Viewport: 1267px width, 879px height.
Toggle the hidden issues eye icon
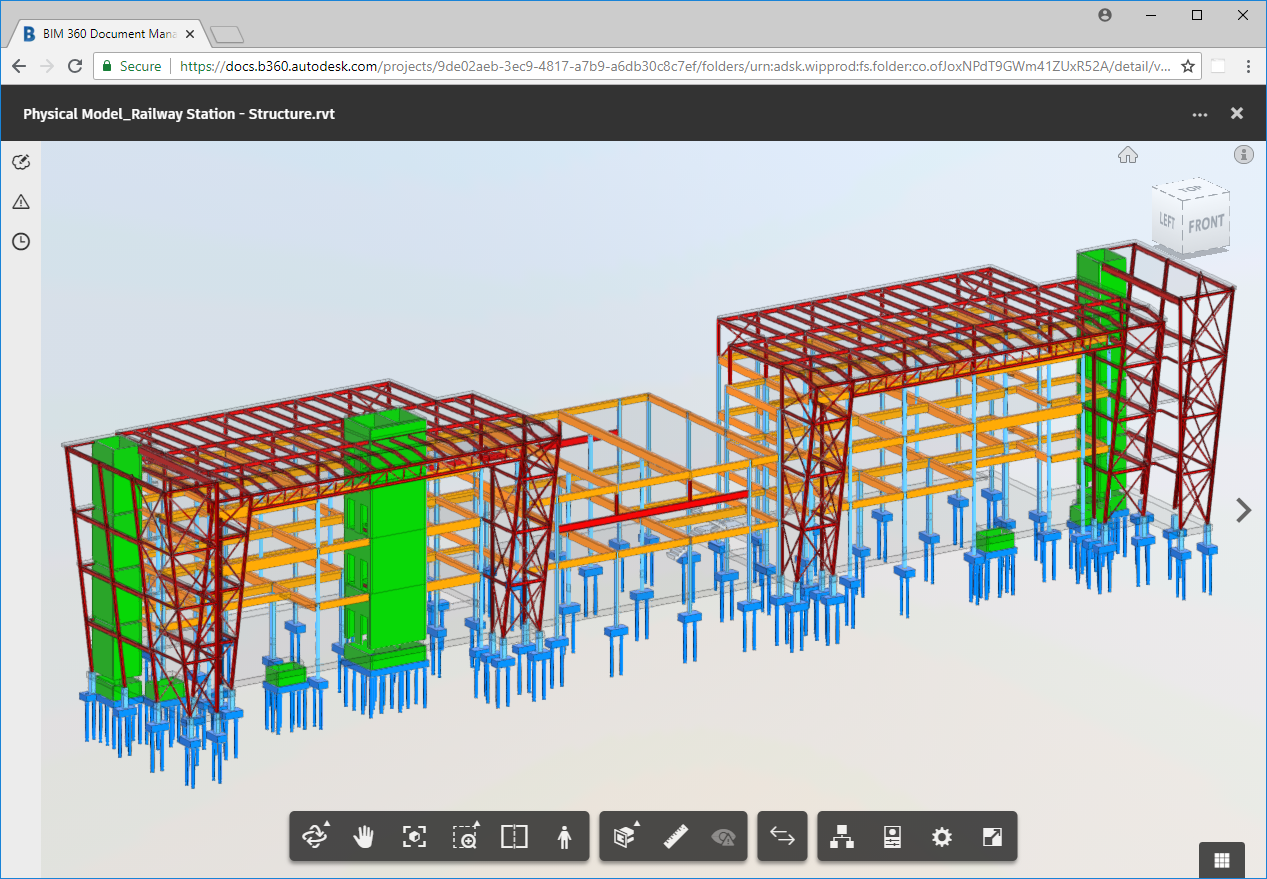(723, 837)
